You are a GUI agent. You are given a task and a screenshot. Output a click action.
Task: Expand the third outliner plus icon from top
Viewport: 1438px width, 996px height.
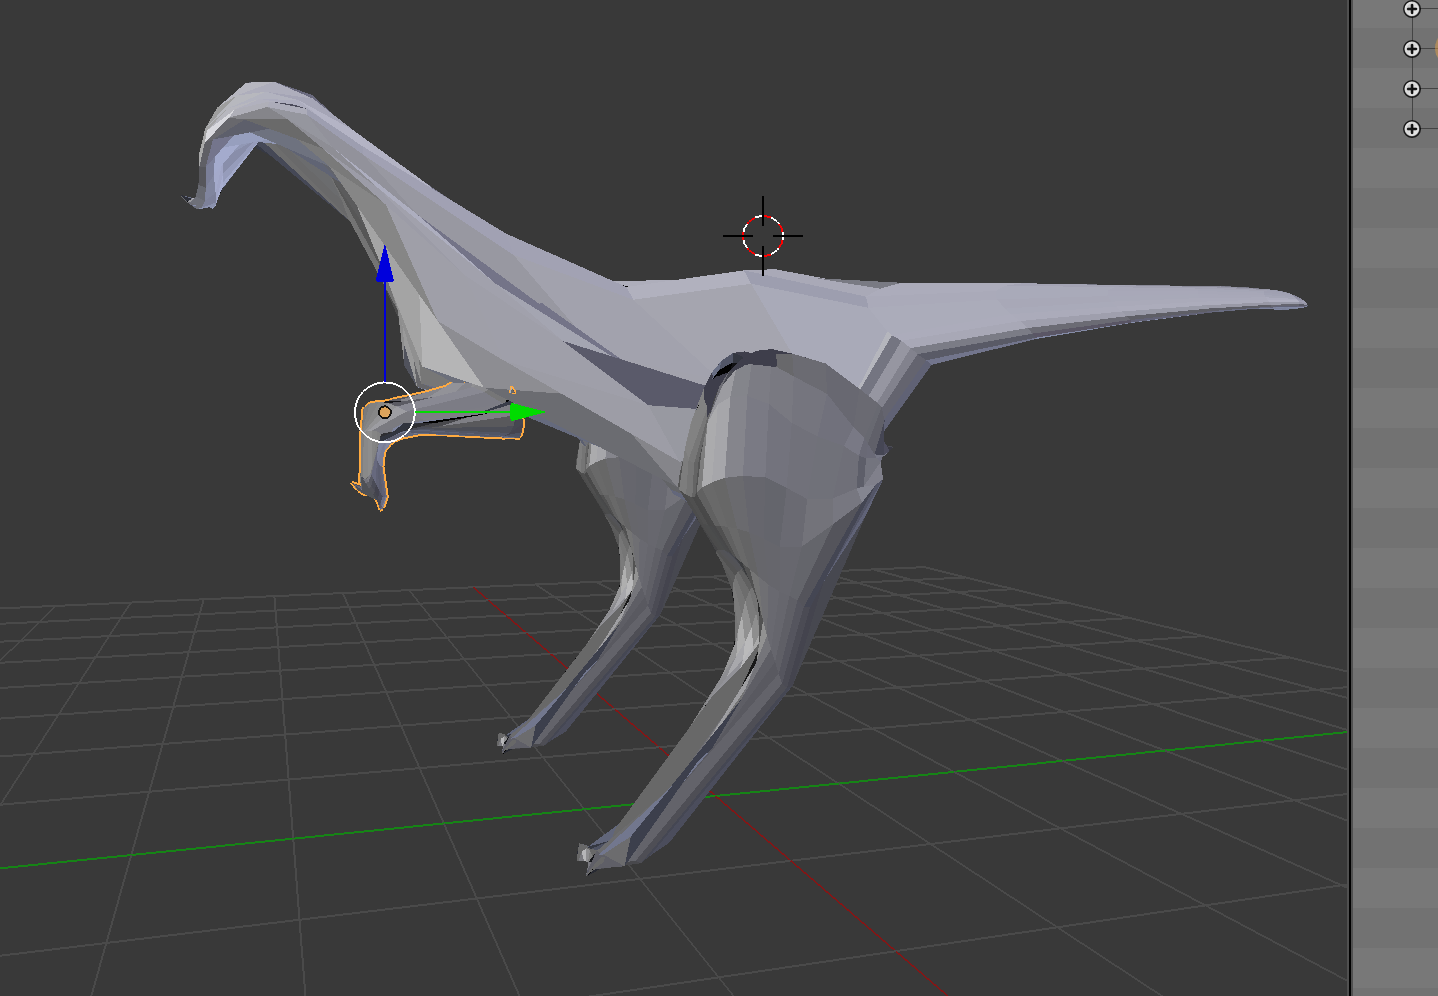pos(1412,89)
